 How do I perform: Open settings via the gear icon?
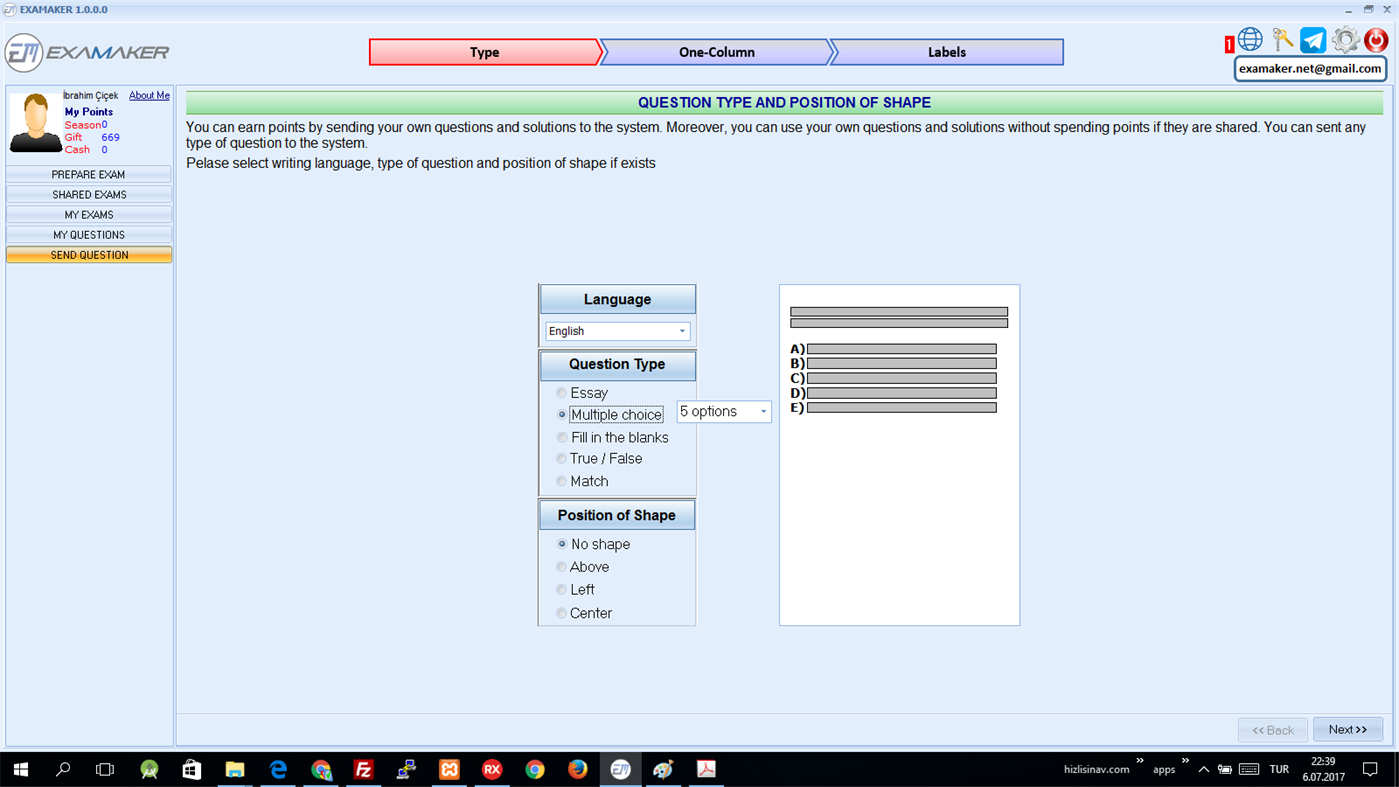(1344, 39)
